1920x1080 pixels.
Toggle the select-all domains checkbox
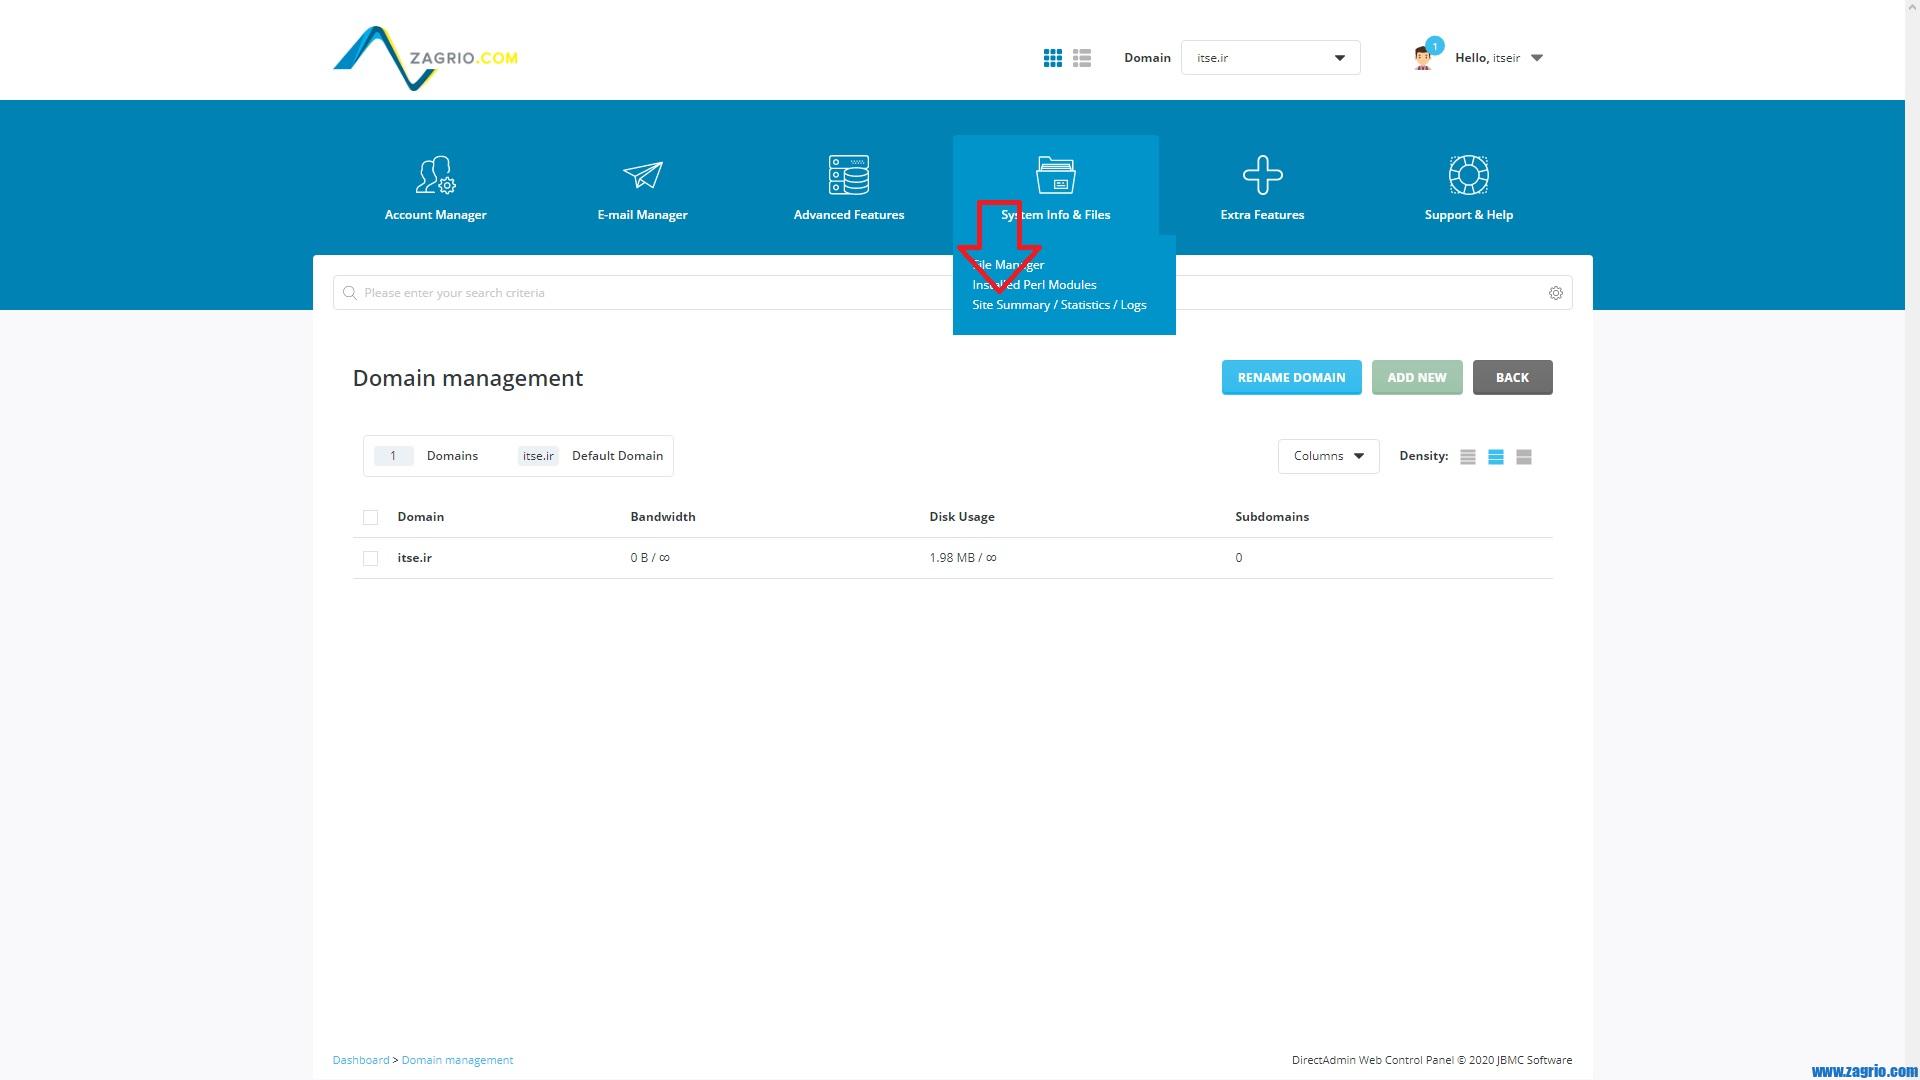pos(370,517)
